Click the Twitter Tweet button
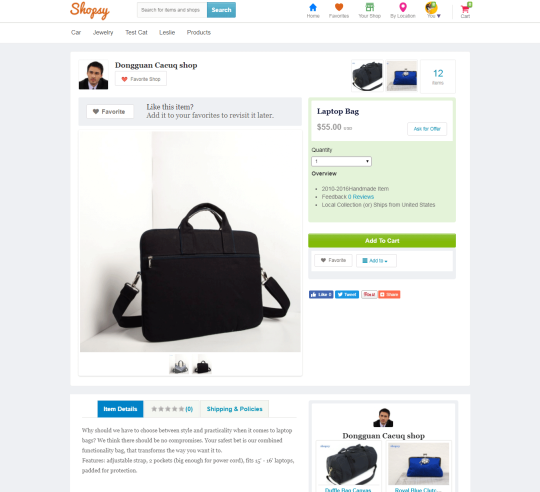The height and width of the screenshot is (492, 540). pos(347,294)
